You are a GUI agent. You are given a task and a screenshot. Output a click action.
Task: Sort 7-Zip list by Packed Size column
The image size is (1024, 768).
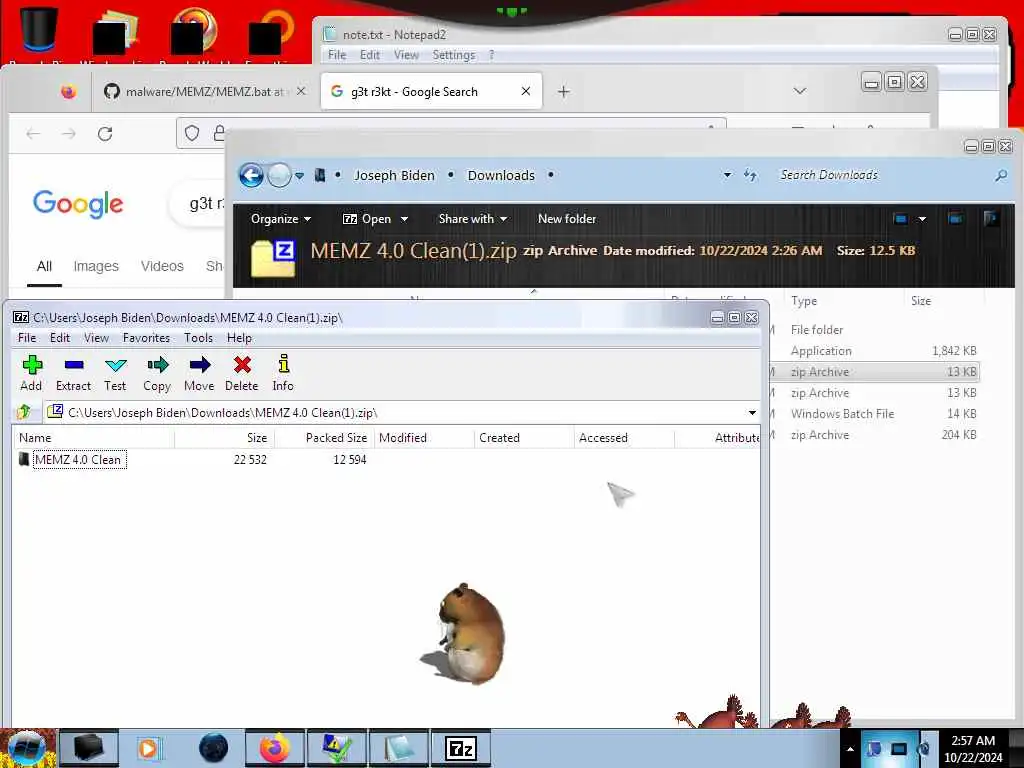325,438
